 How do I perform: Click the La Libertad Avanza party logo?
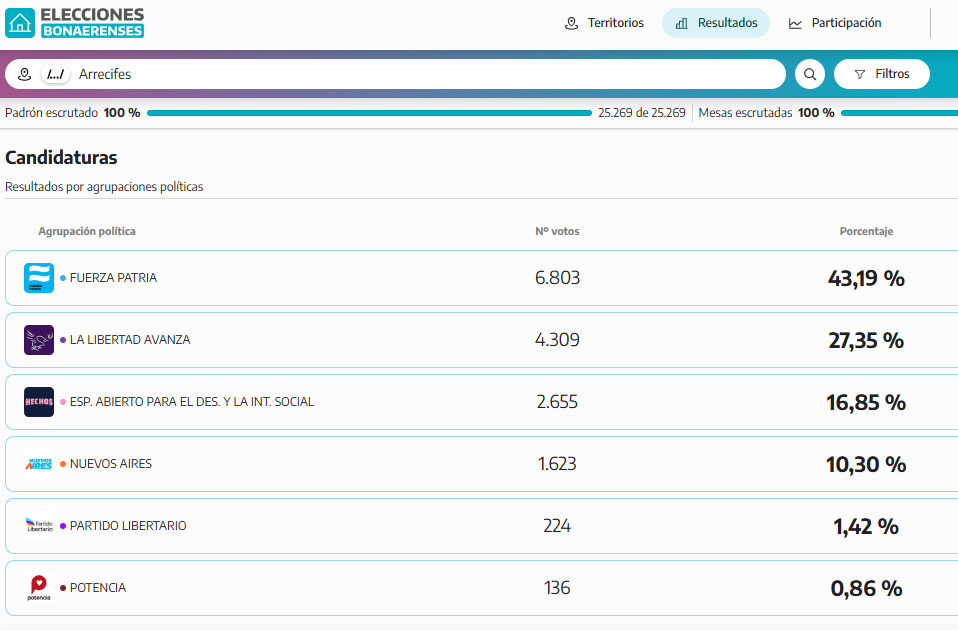[39, 340]
